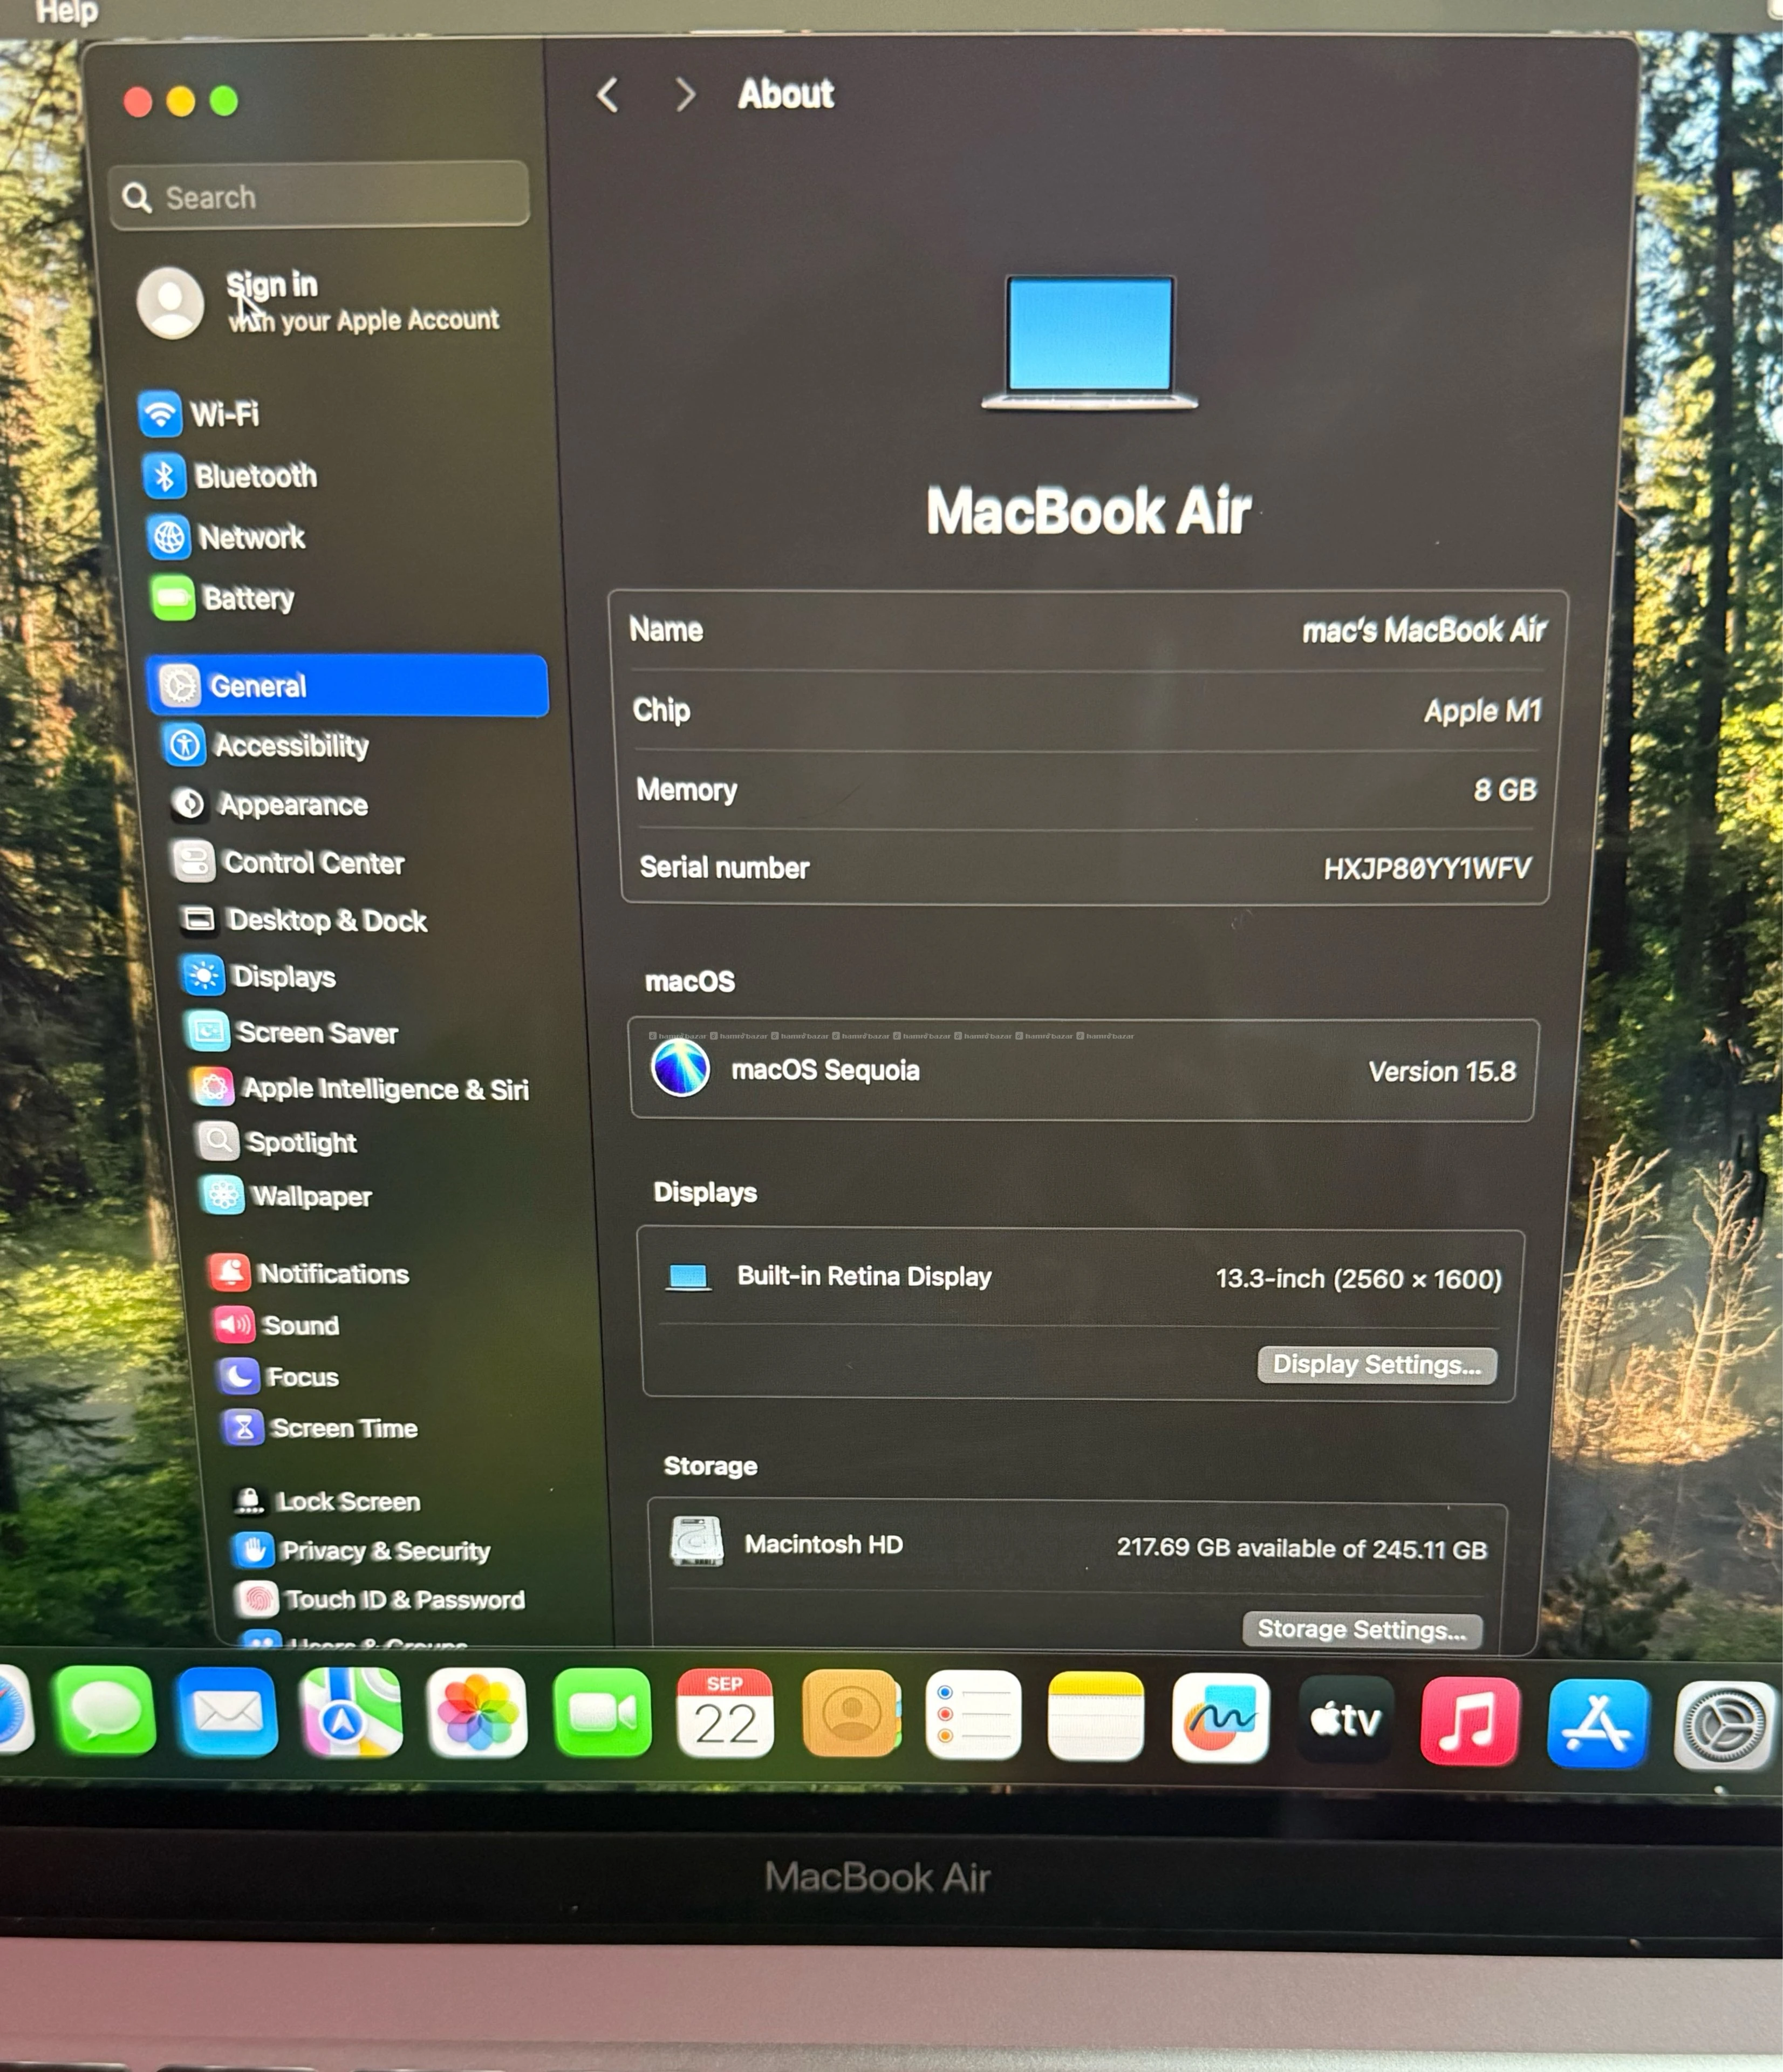Launch Apple TV from the Dock
This screenshot has width=1783, height=2072.
(1345, 1719)
